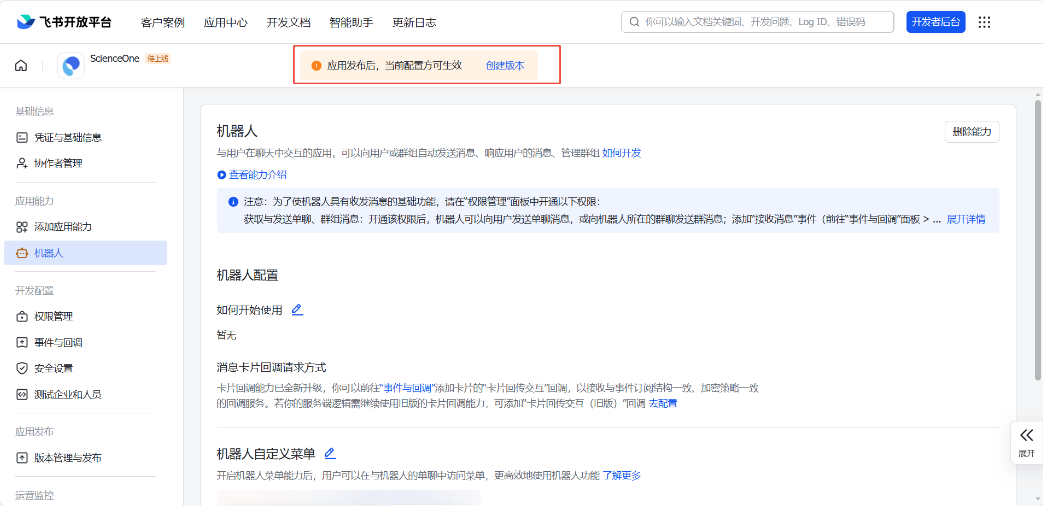The height and width of the screenshot is (510, 1045).
Task: Go to home via house icon
Action: [x=21, y=65]
